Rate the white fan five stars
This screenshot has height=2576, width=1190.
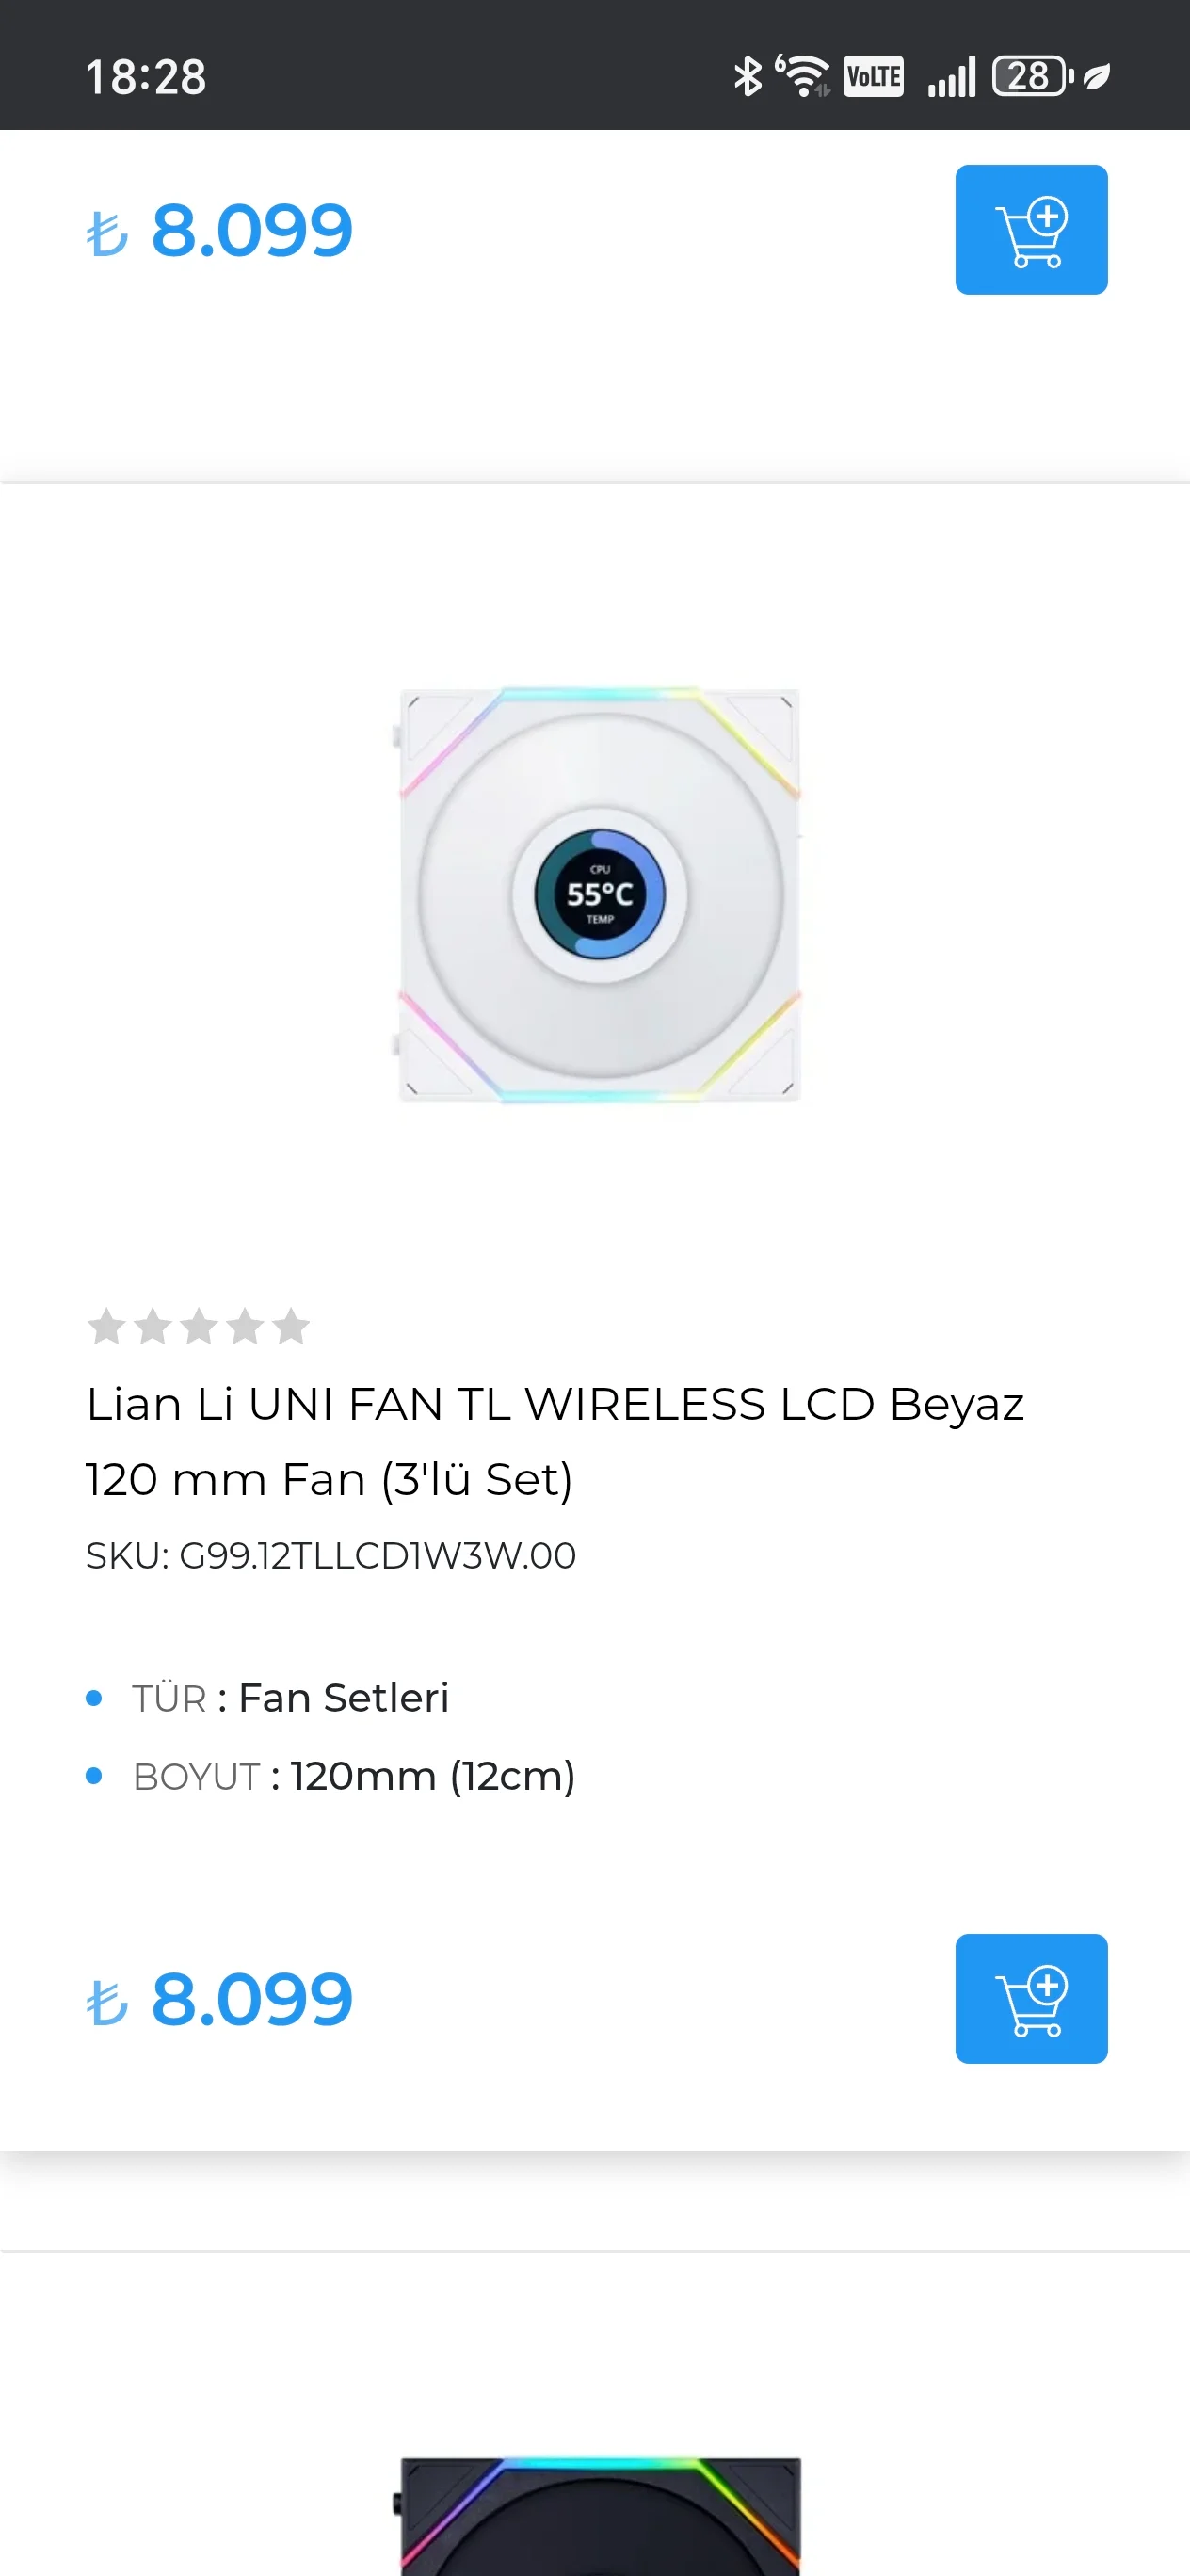[291, 1327]
